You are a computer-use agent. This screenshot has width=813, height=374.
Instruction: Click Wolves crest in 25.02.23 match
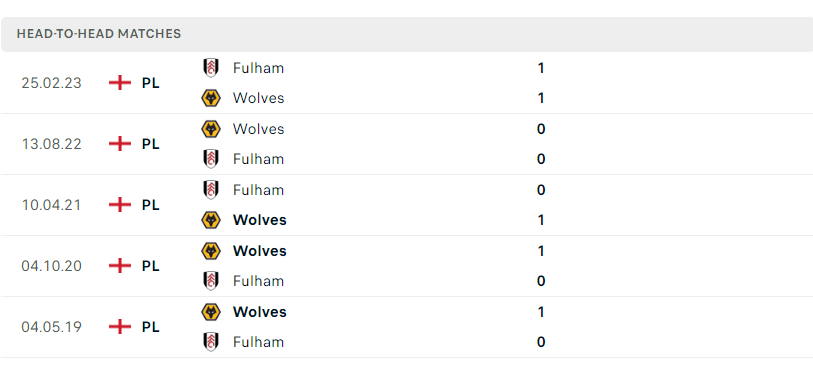point(211,98)
